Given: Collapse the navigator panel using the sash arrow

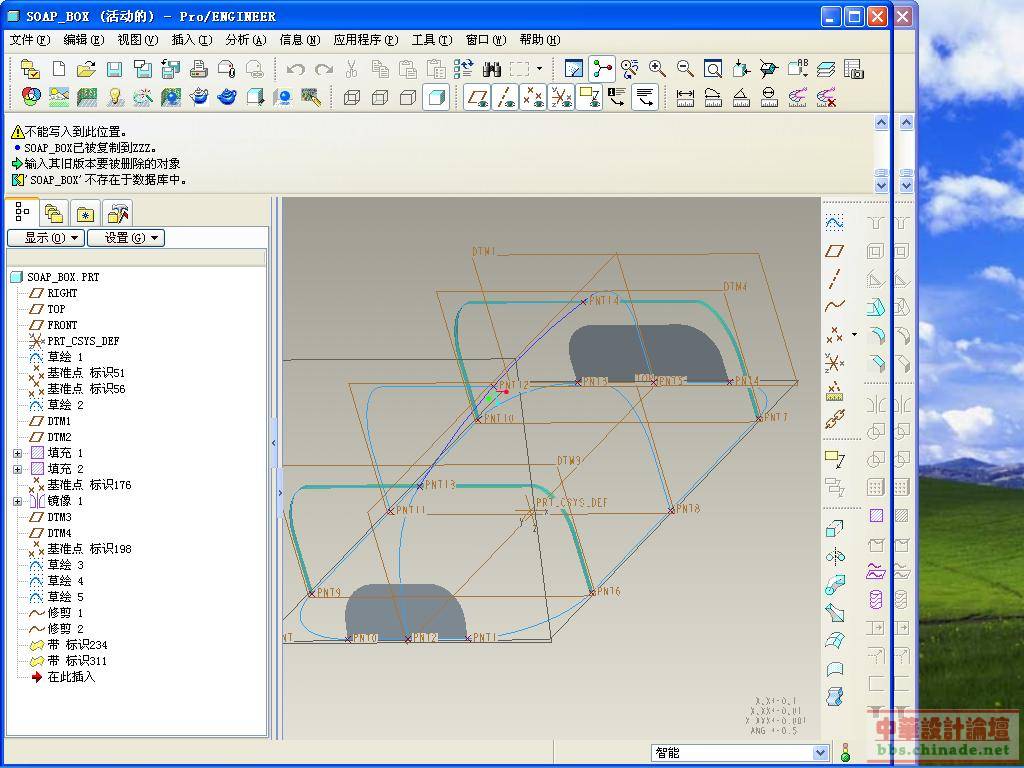Looking at the screenshot, I should tap(274, 443).
